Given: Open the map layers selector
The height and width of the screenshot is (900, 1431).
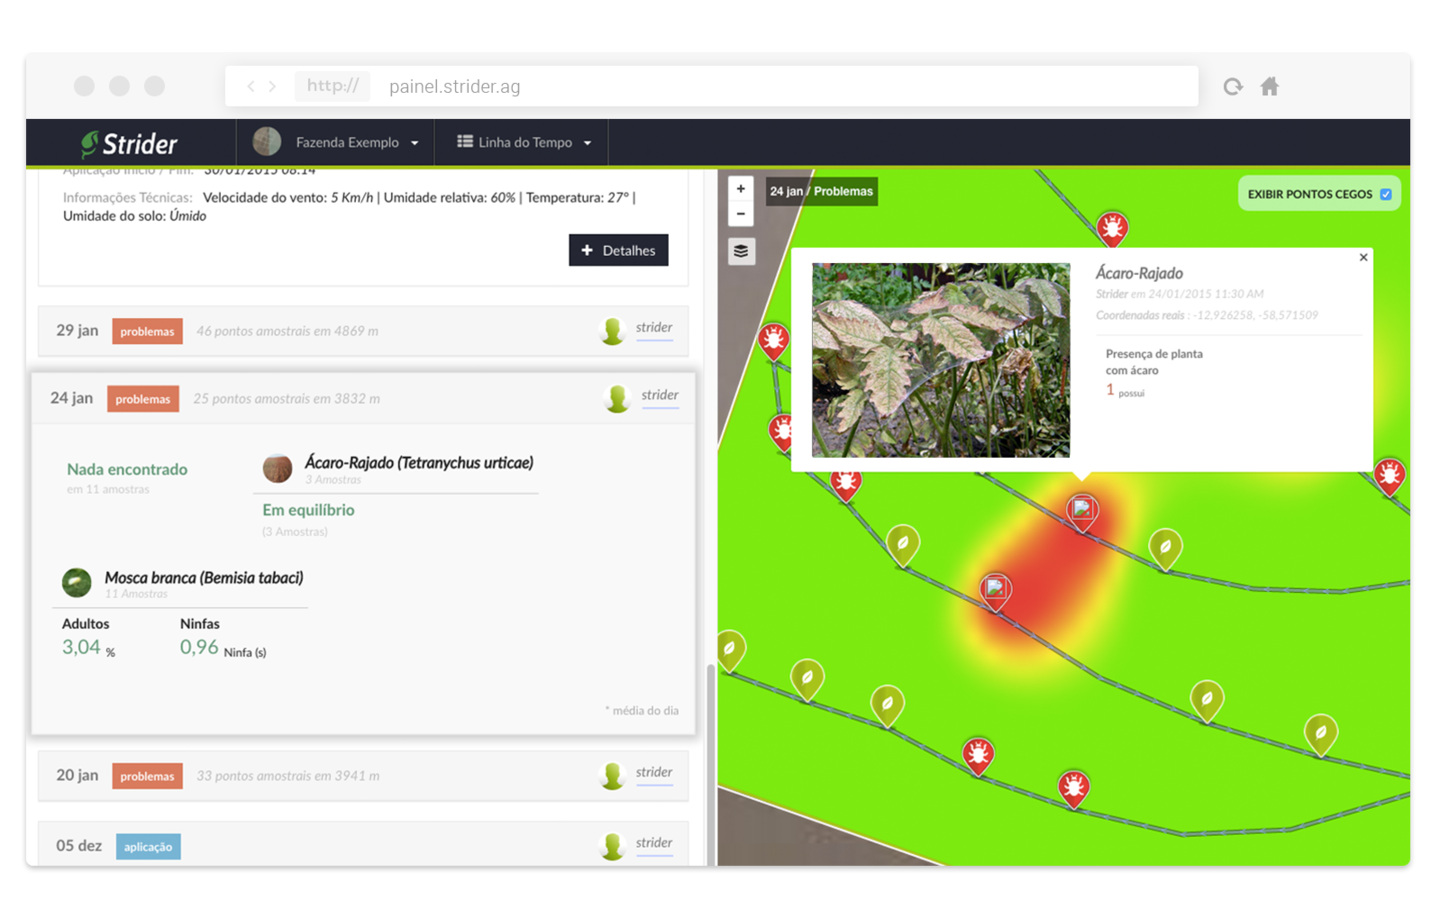Looking at the screenshot, I should coord(741,250).
